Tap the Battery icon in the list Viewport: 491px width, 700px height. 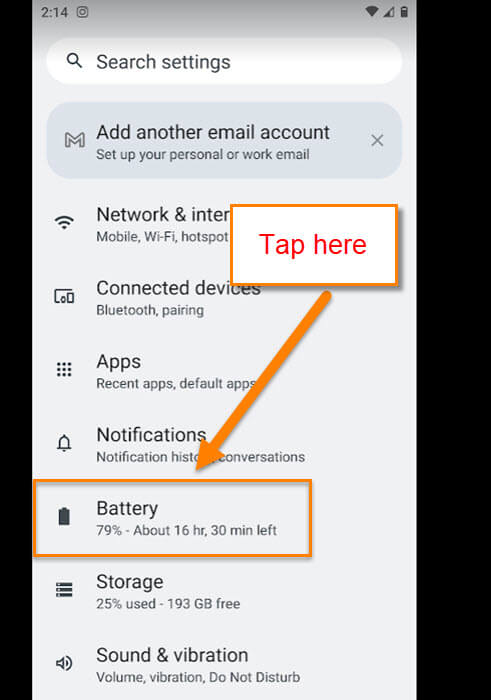[64, 517]
